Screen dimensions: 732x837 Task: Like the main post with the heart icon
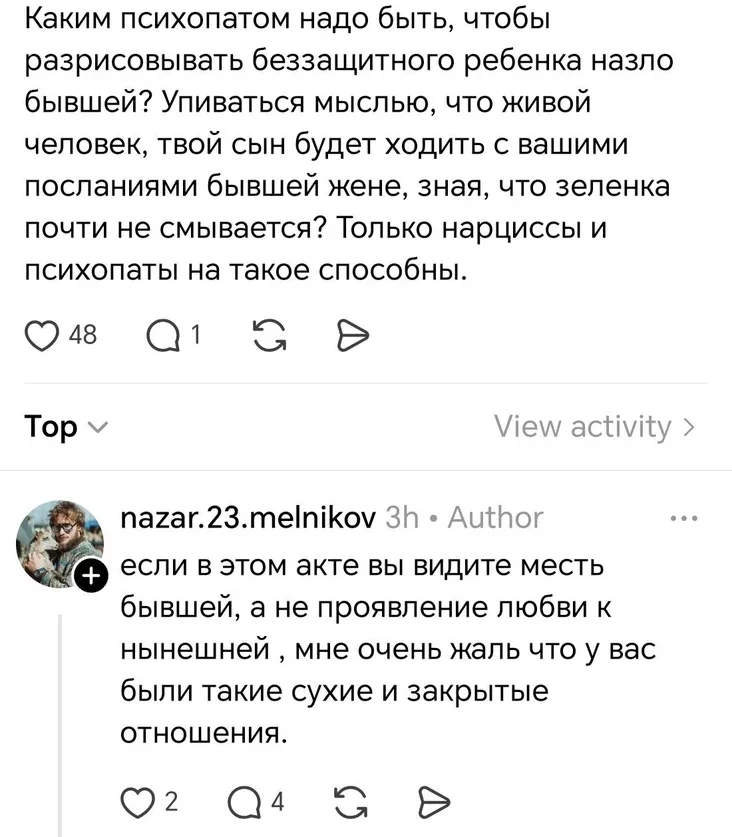pyautogui.click(x=41, y=335)
